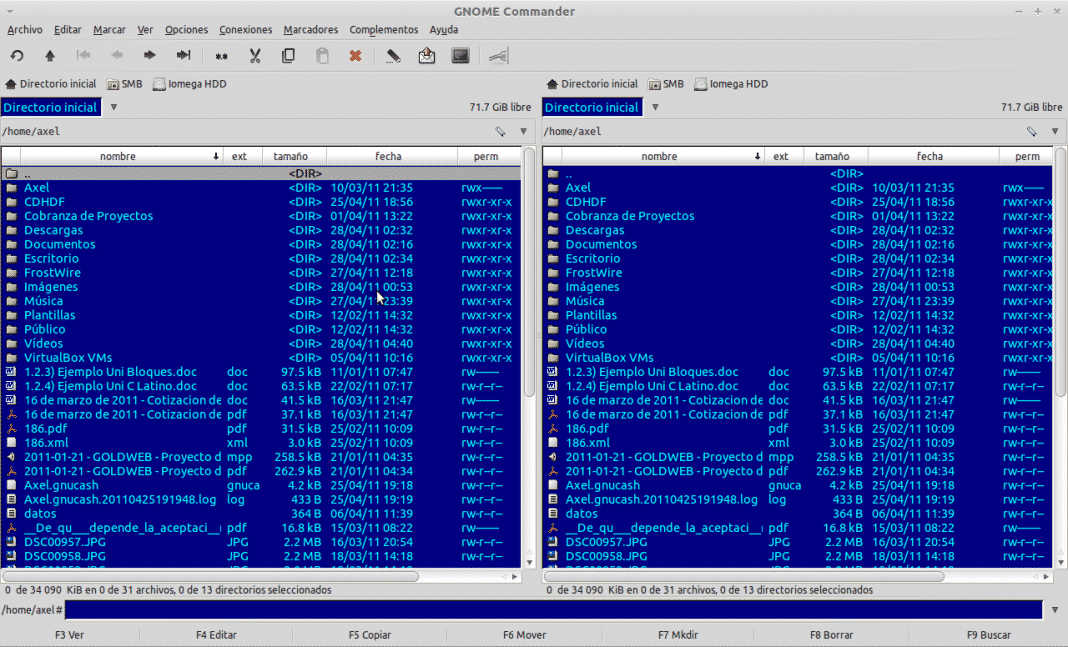Screen dimensions: 1068x647
Task: Open the Ayuda menu
Action: (443, 30)
